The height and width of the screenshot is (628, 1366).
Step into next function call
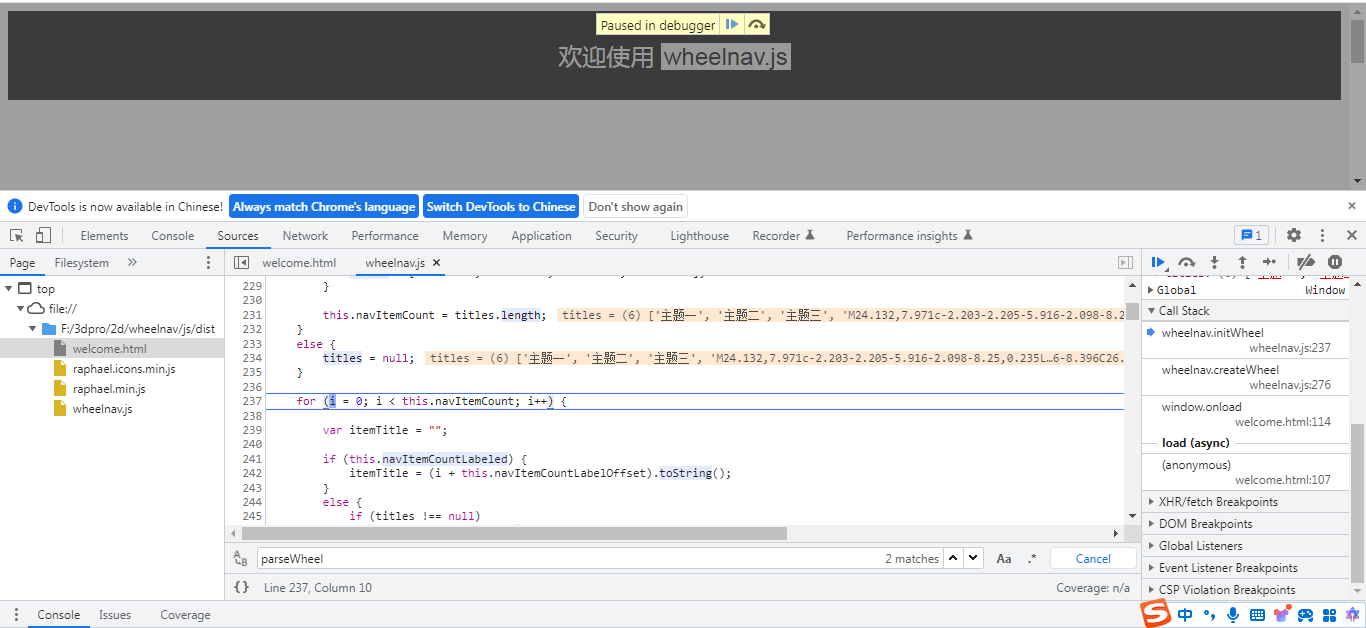pyautogui.click(x=1214, y=262)
